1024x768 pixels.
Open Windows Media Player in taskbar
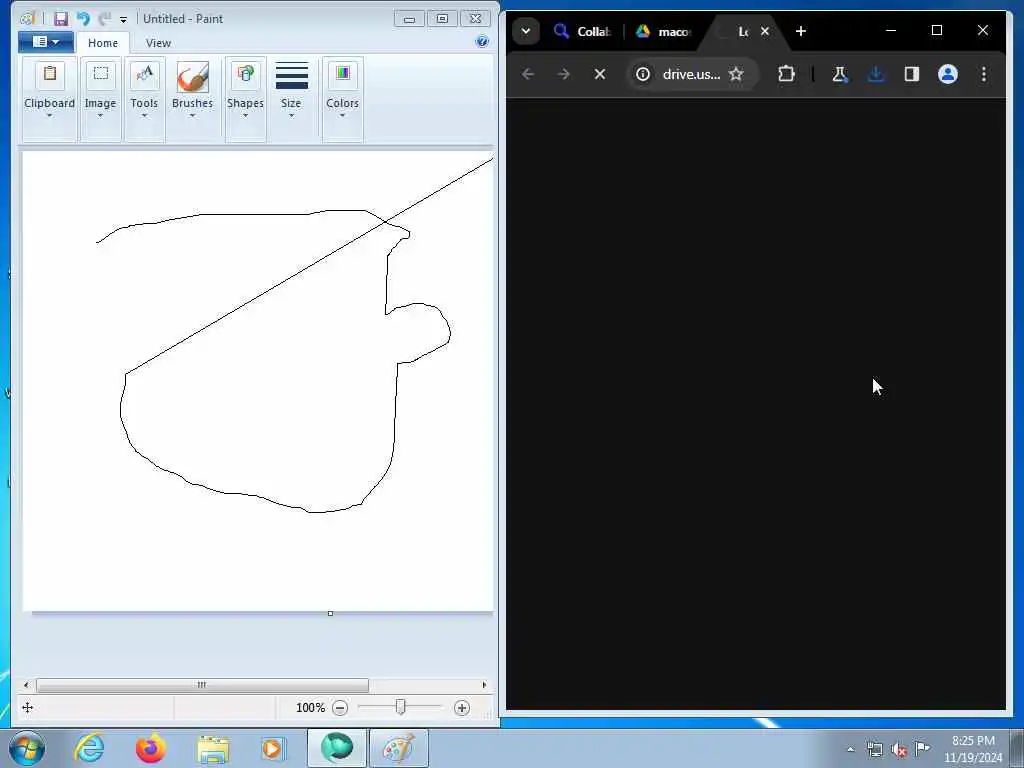pos(272,749)
